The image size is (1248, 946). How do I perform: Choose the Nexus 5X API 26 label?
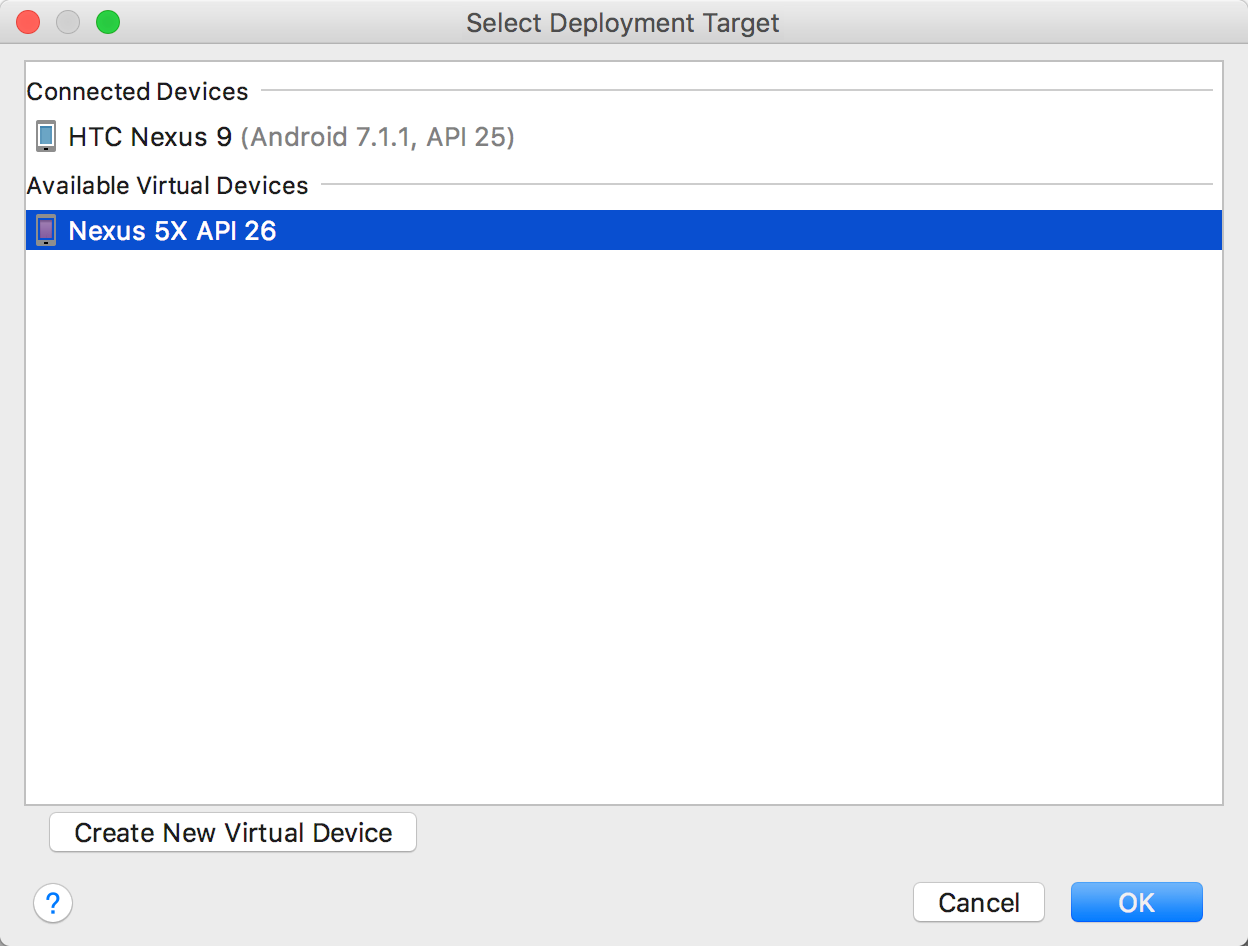pos(172,231)
